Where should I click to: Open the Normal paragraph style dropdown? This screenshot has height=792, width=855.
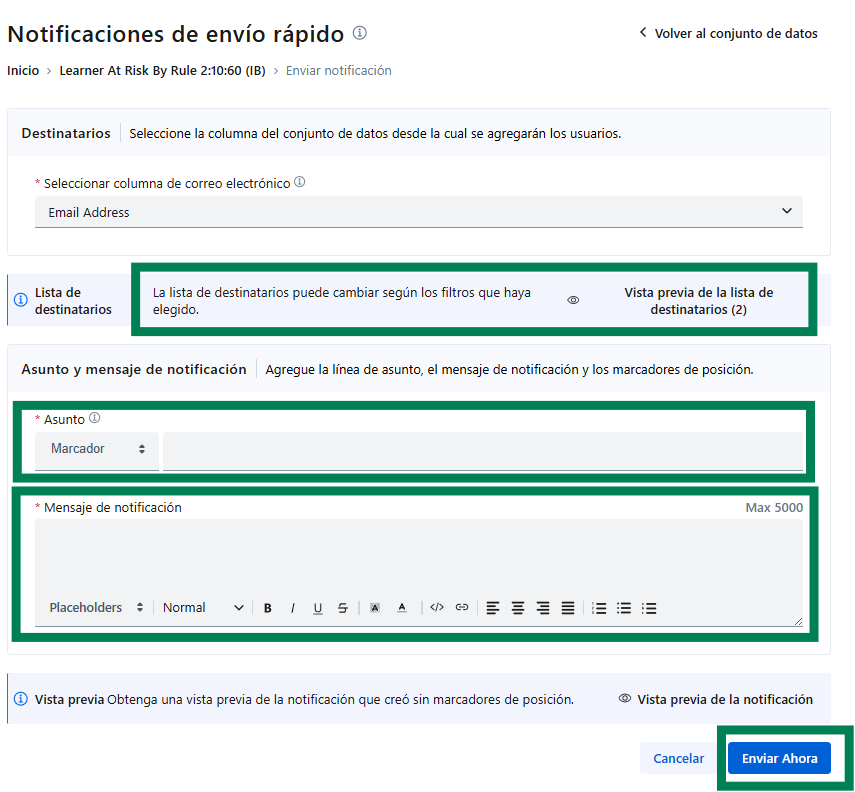pyautogui.click(x=203, y=608)
